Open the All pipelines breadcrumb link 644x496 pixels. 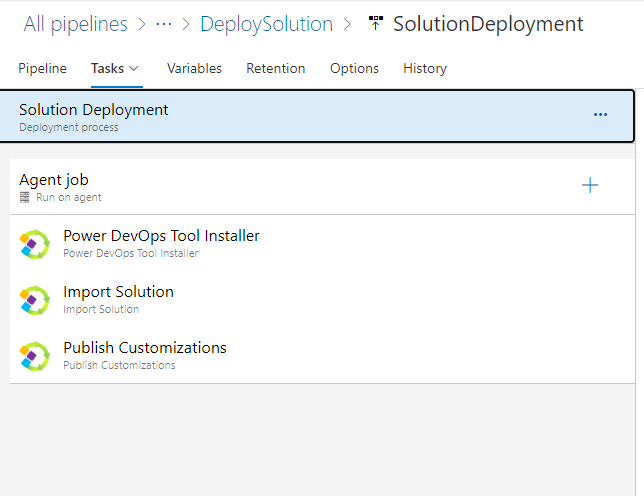(76, 24)
